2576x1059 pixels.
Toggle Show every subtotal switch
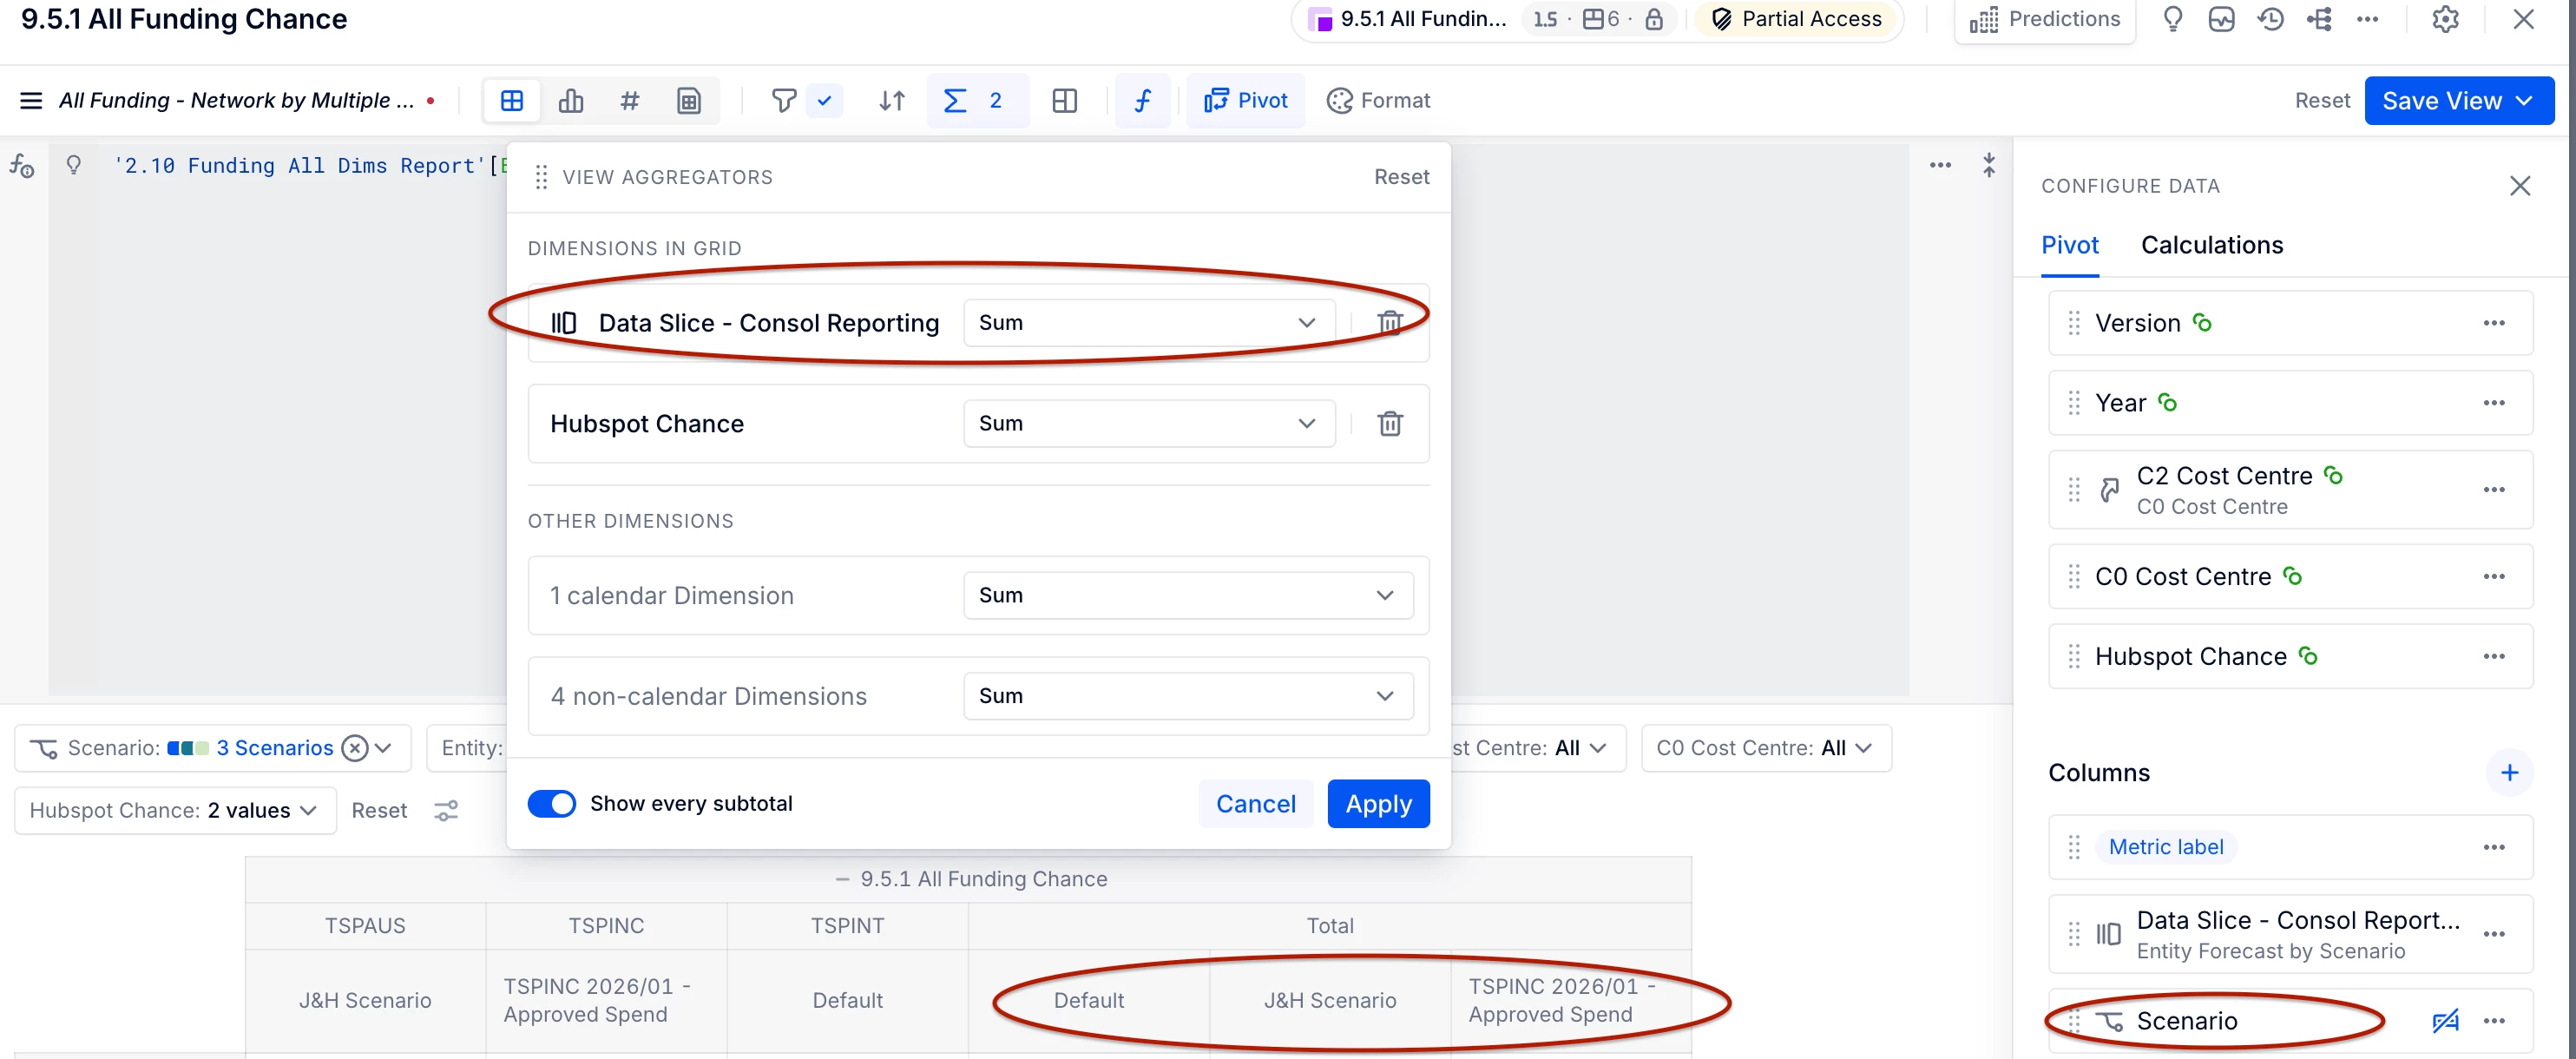point(552,804)
